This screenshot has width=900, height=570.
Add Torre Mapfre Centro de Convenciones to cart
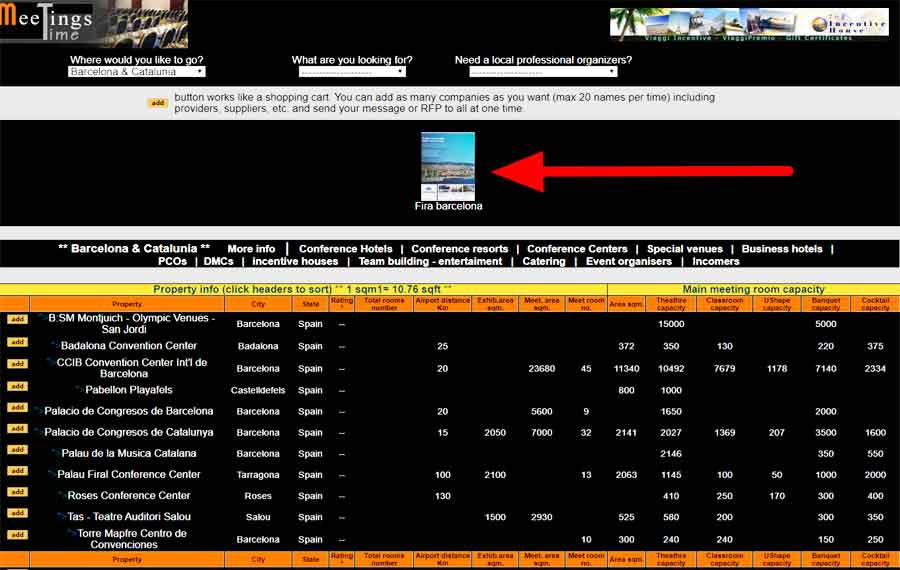pyautogui.click(x=17, y=534)
